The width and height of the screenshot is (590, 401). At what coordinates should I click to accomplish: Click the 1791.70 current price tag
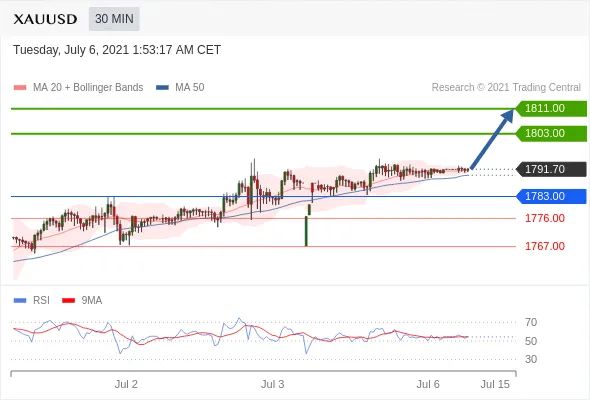(x=550, y=169)
